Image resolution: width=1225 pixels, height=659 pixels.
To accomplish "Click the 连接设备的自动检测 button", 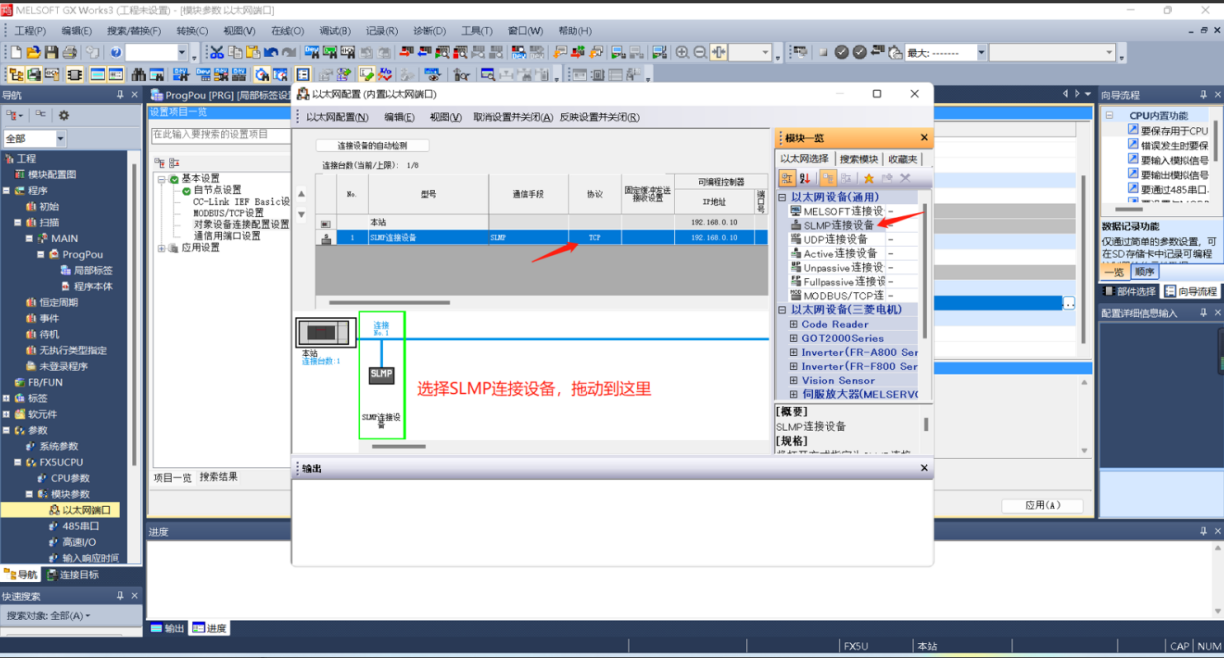I will [372, 146].
